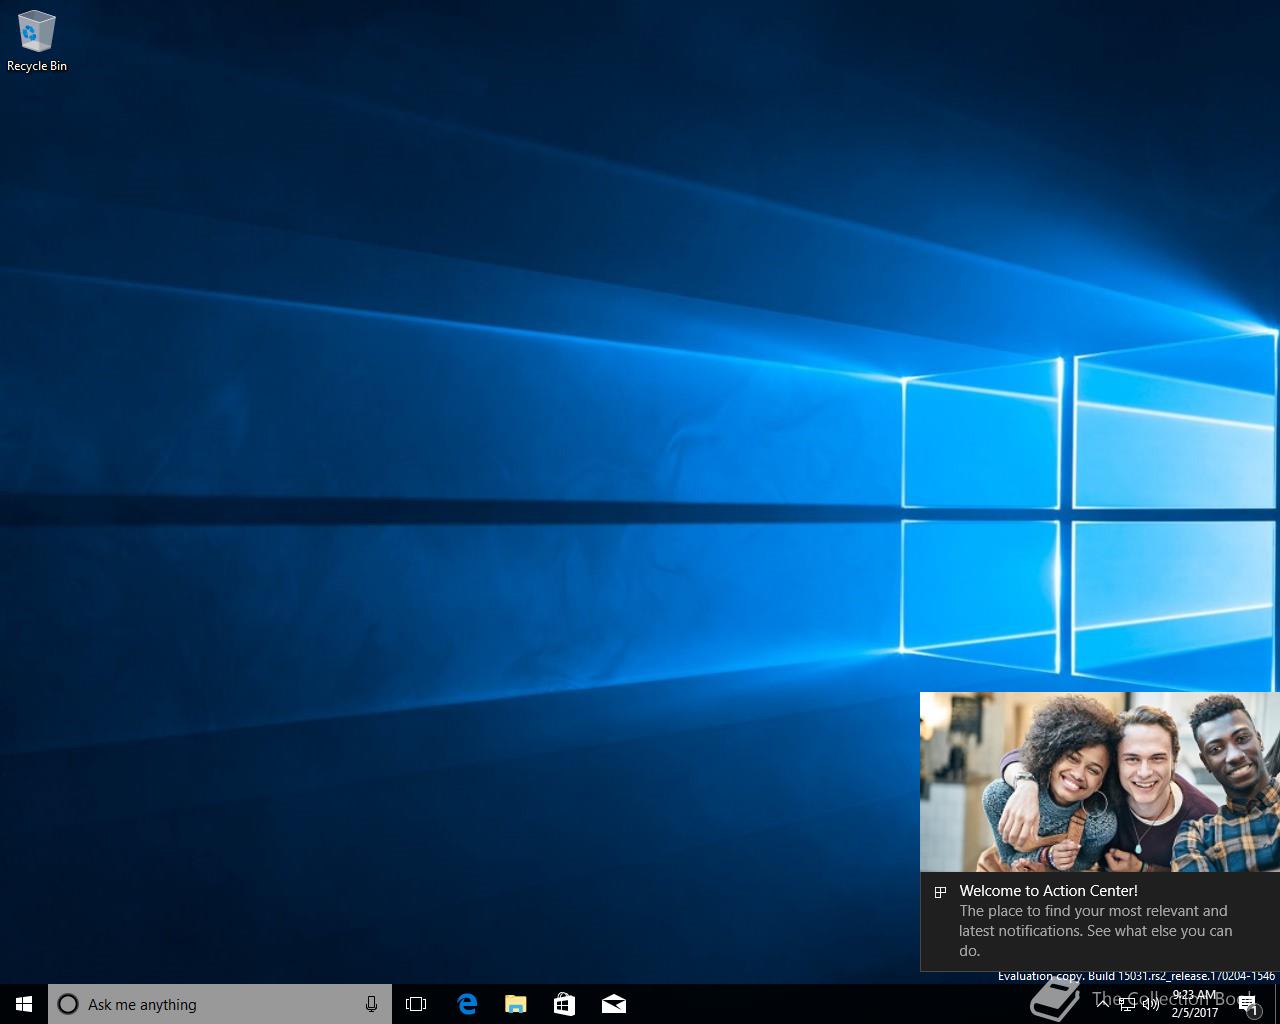
Task: Open the Start menu
Action: coord(24,1004)
